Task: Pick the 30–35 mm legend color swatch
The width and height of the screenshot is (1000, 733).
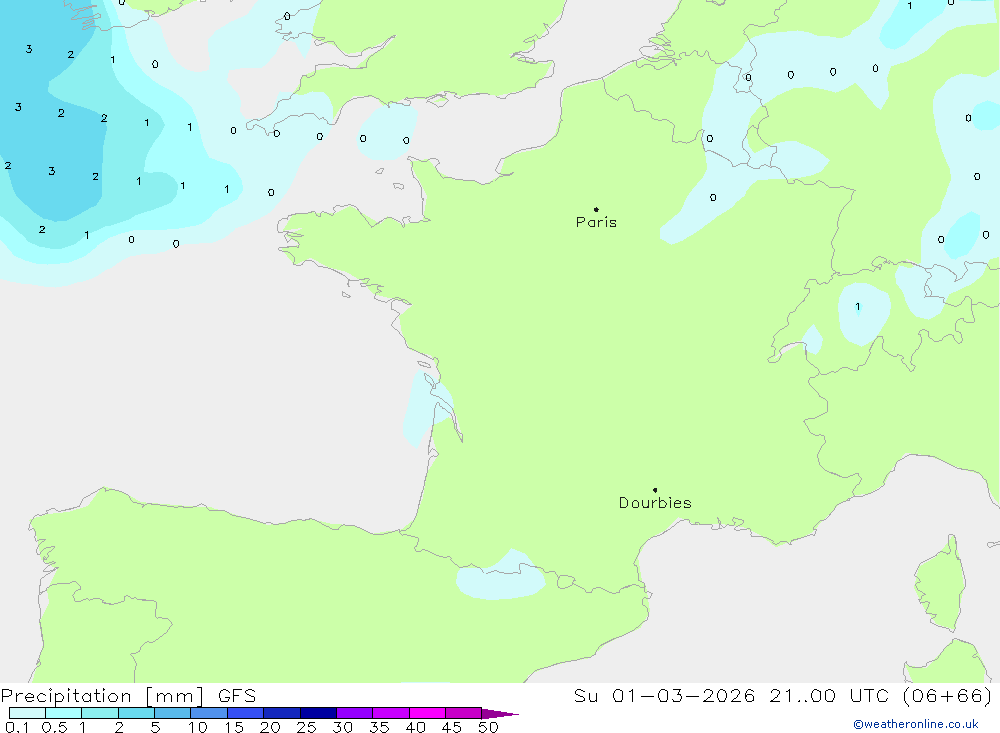Action: tap(355, 713)
